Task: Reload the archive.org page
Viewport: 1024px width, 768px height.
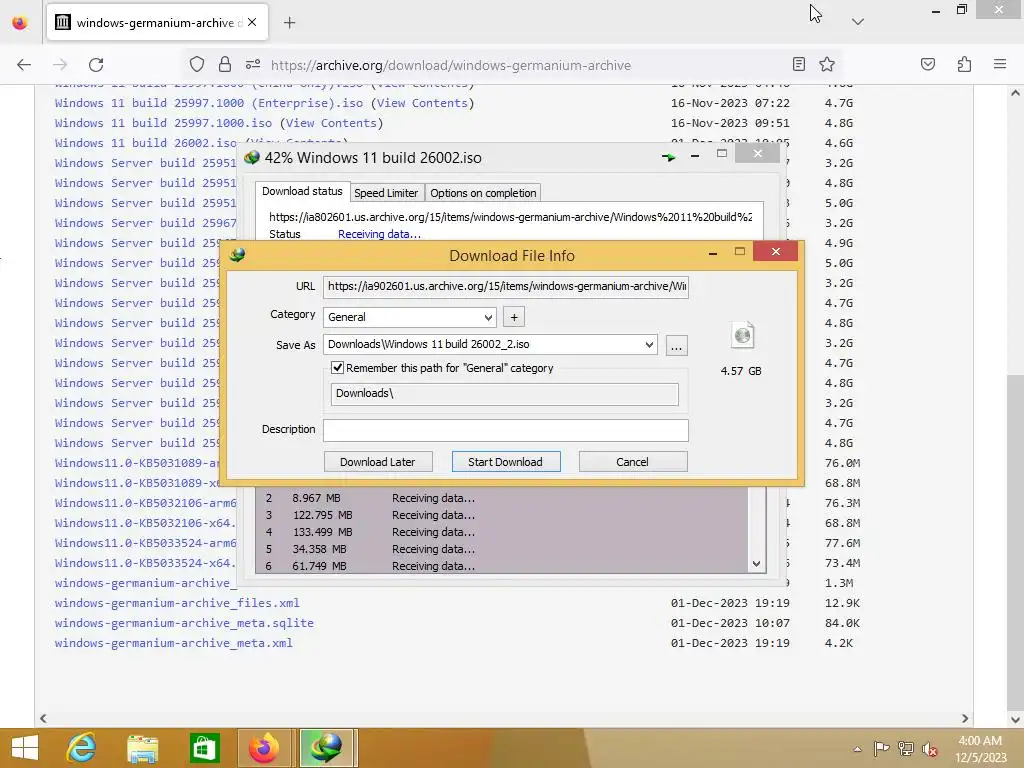Action: (96, 65)
